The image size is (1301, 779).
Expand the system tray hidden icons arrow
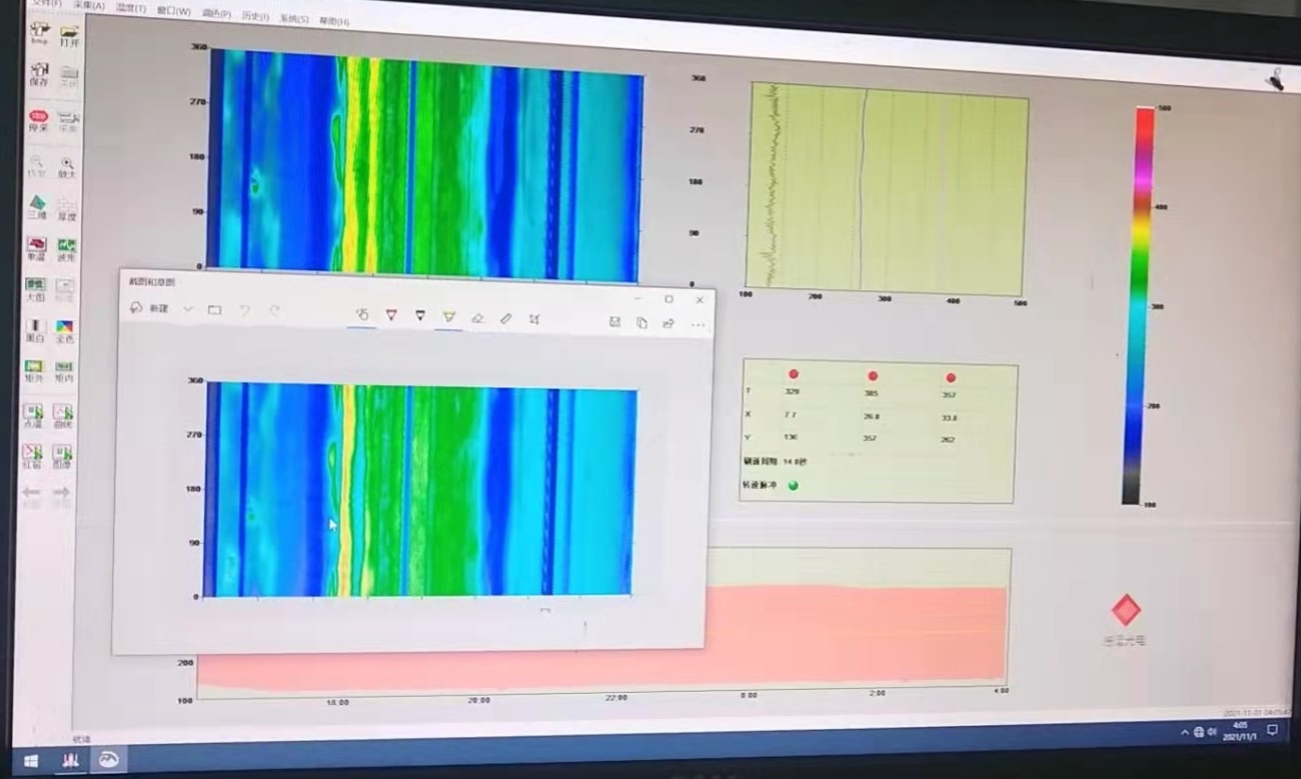click(x=1185, y=733)
